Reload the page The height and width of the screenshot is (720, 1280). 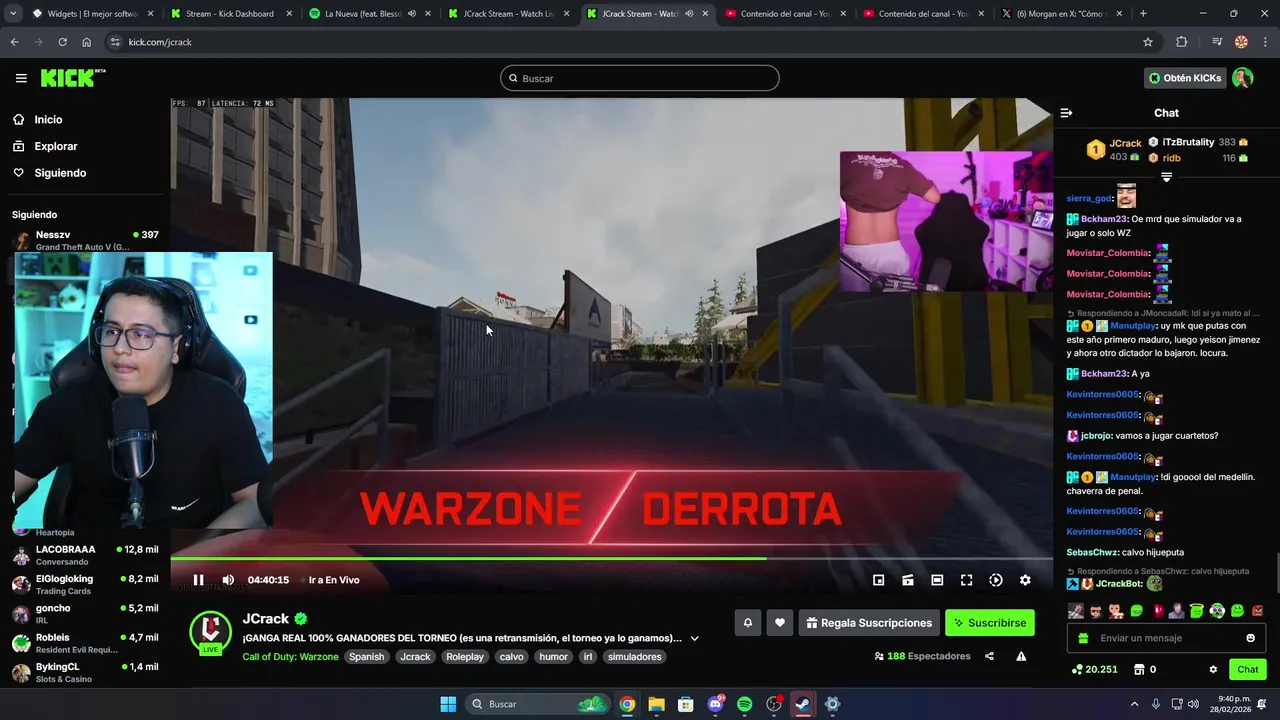click(62, 42)
